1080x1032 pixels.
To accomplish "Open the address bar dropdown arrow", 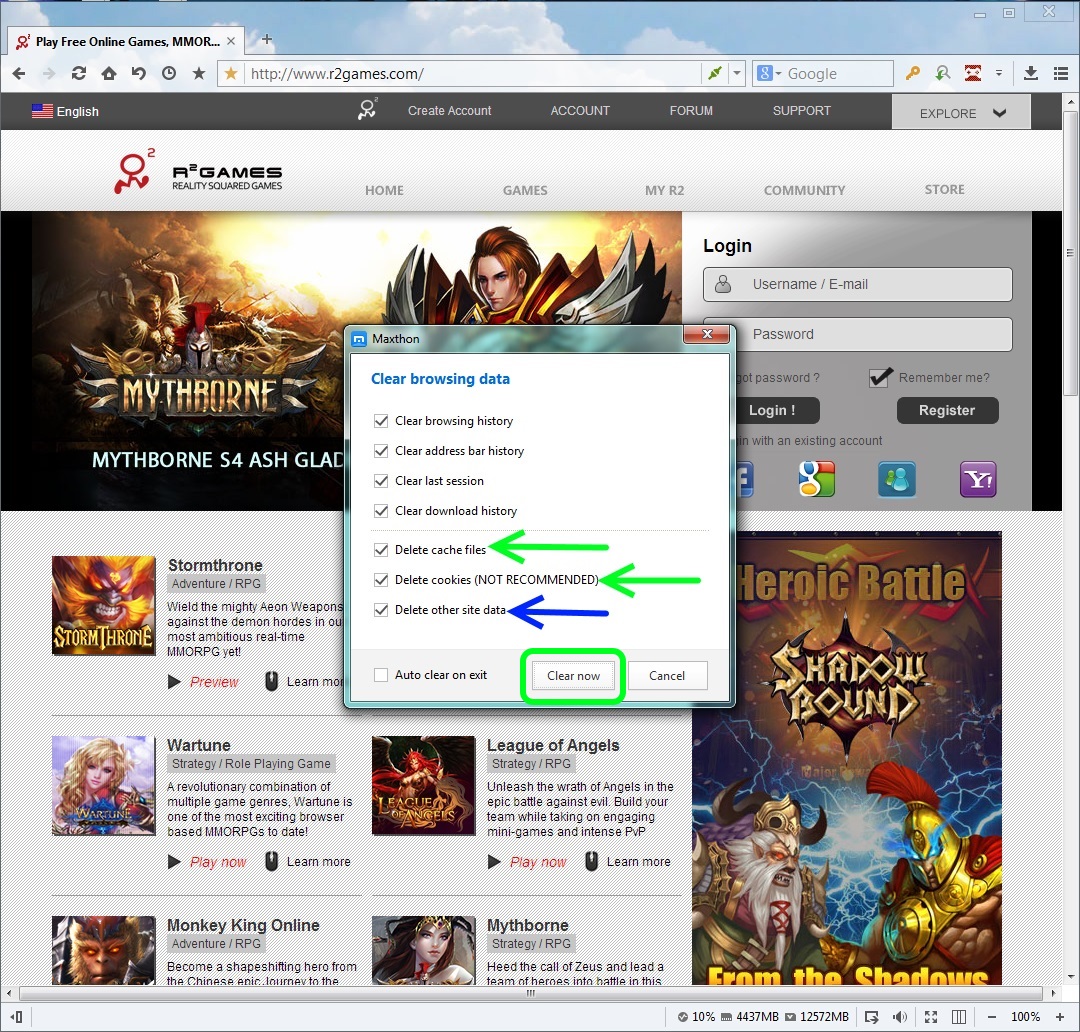I will [x=737, y=73].
